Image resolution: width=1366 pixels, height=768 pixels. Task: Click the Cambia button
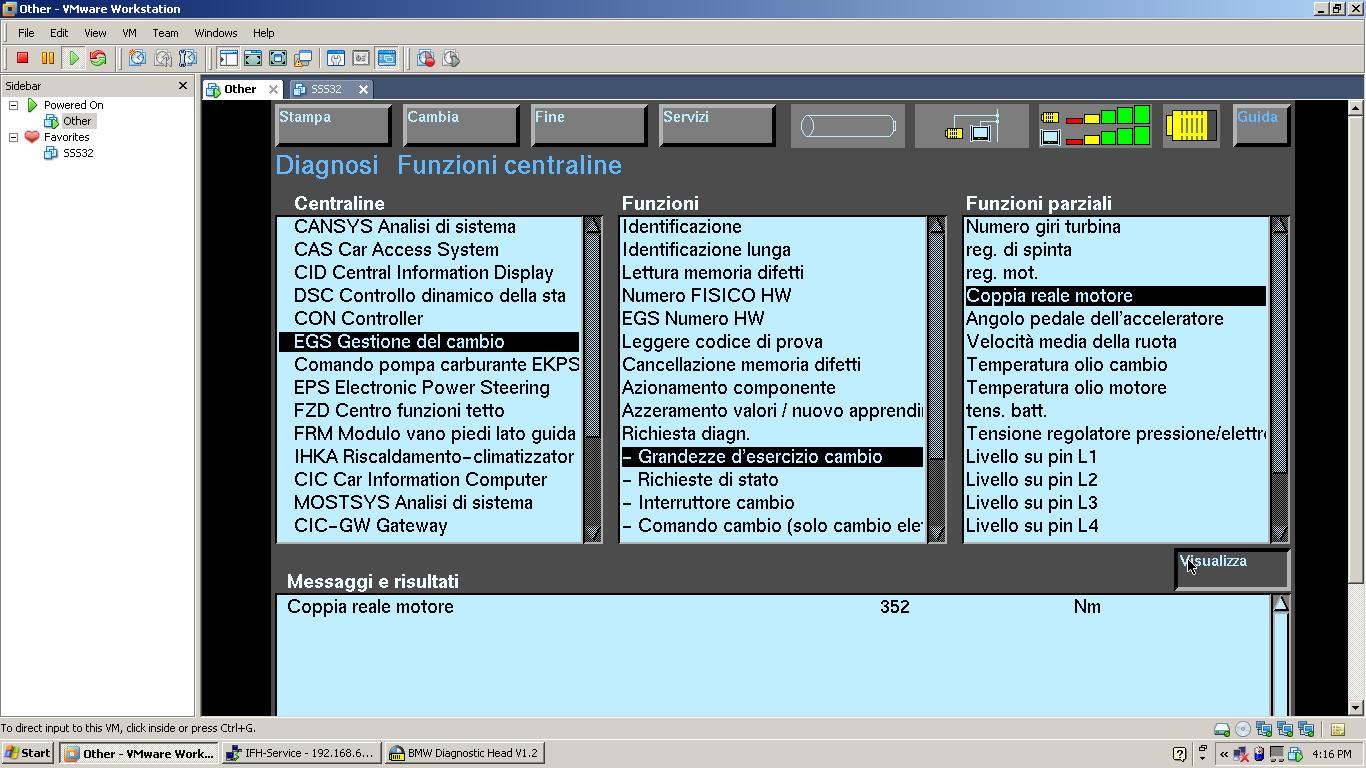click(x=461, y=125)
